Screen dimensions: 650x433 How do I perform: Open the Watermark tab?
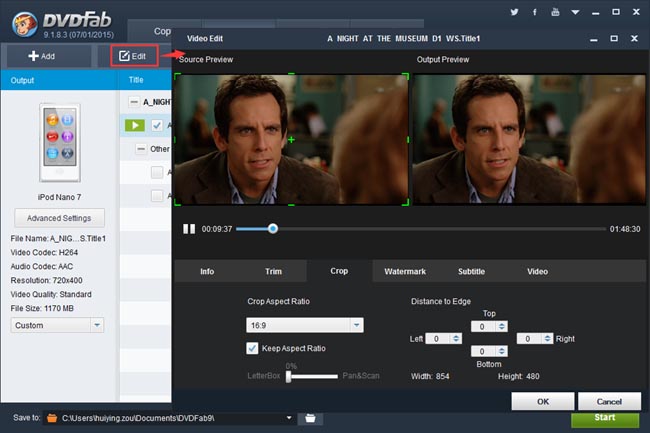405,271
